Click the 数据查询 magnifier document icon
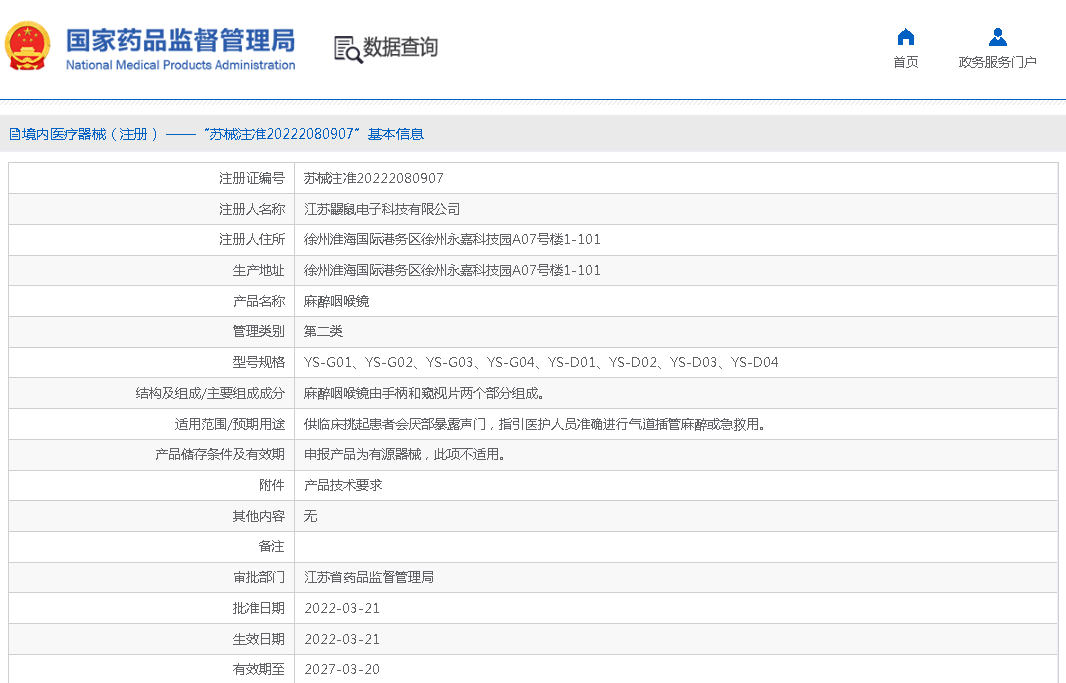The height and width of the screenshot is (683, 1066). (348, 48)
